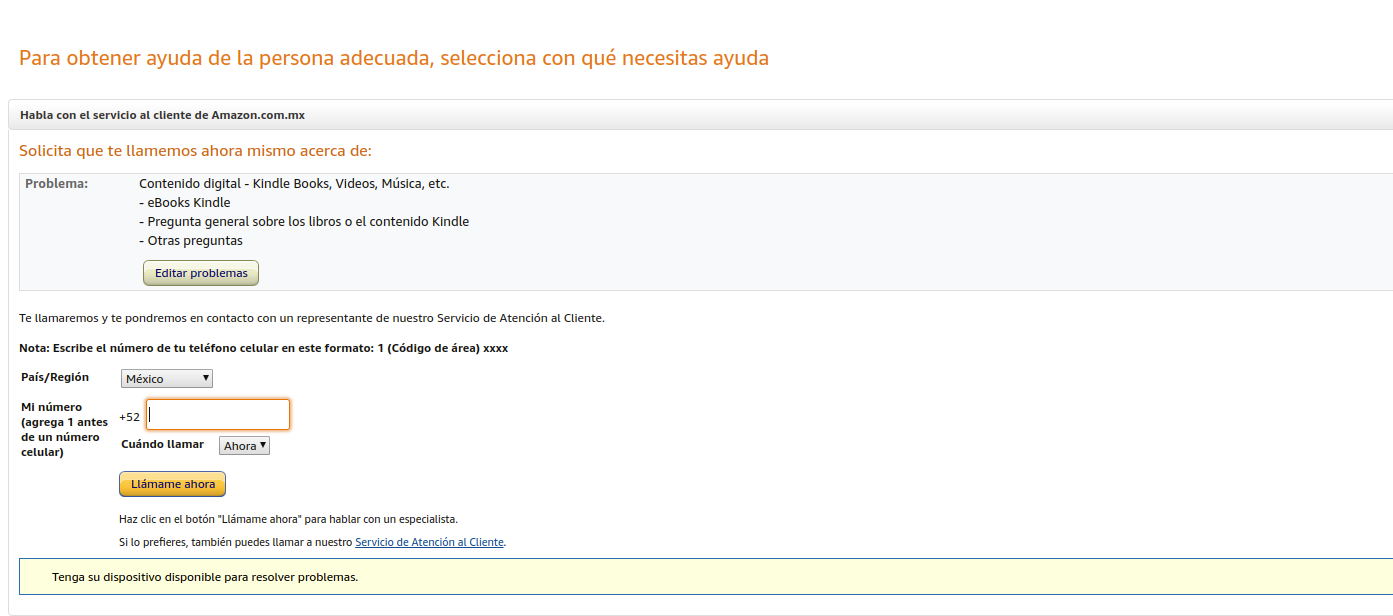This screenshot has width=1393, height=616.
Task: Click the Habla con el servicio header bar
Action: click(162, 115)
